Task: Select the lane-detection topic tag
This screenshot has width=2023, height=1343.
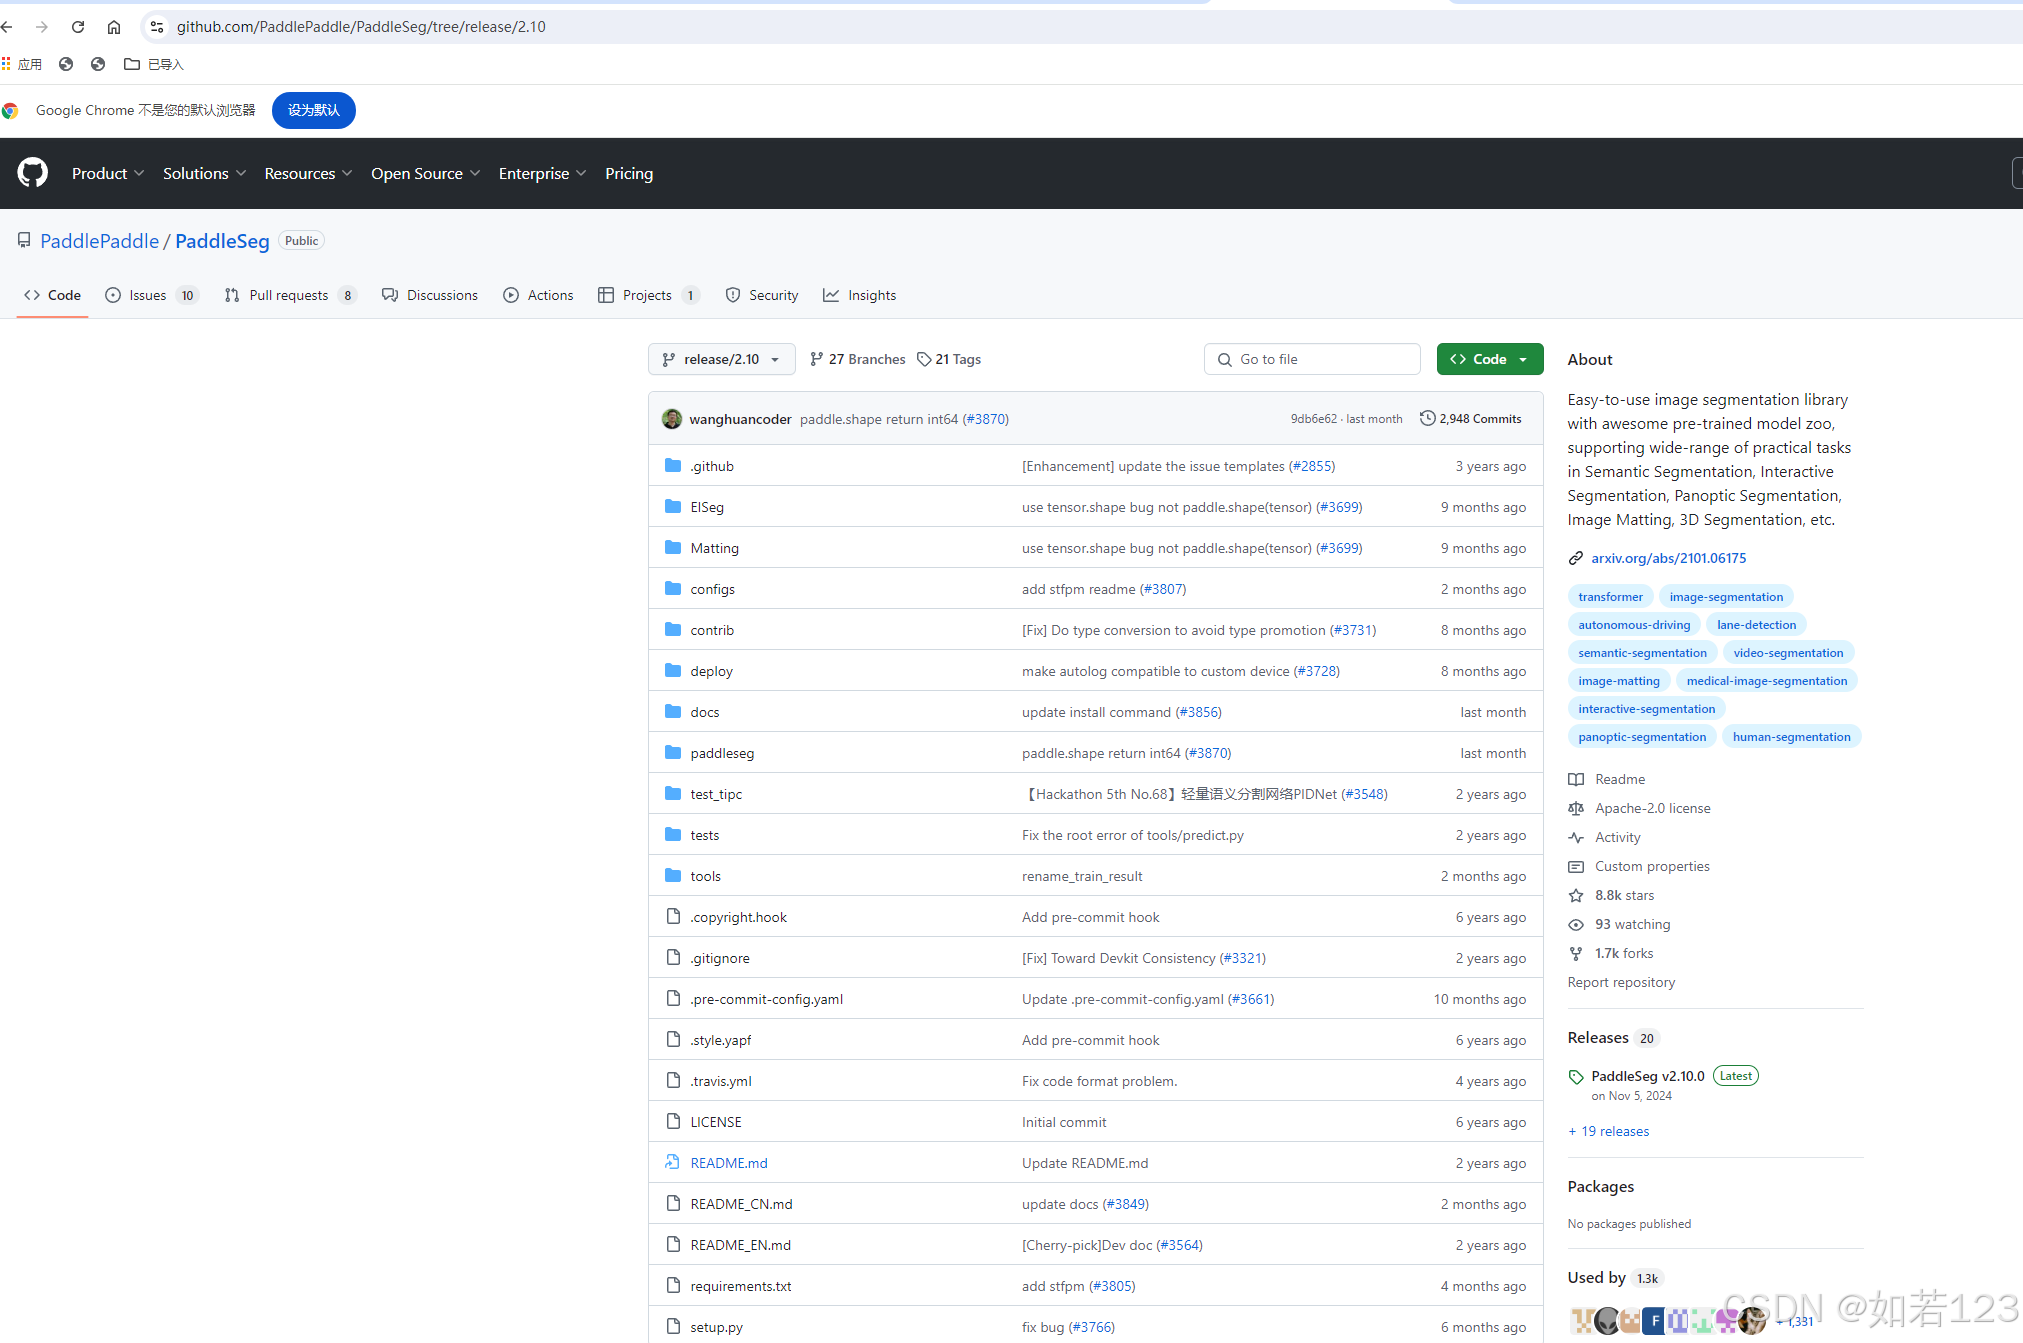Action: coord(1756,625)
